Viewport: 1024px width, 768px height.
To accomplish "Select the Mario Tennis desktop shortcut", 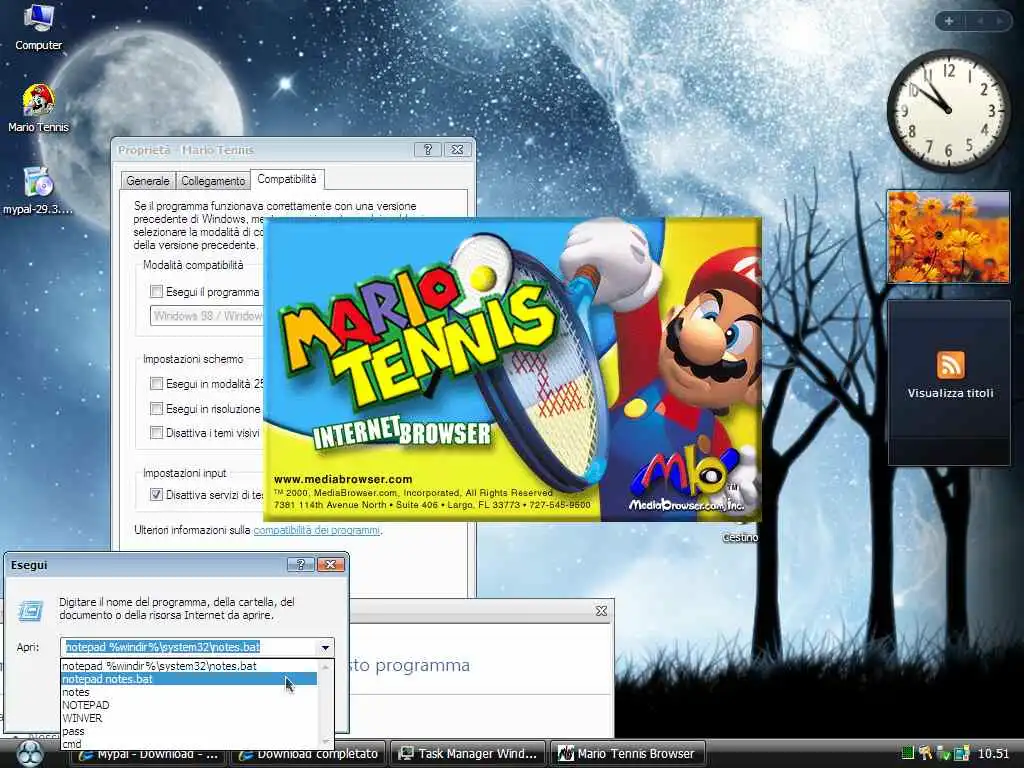I will (x=38, y=108).
